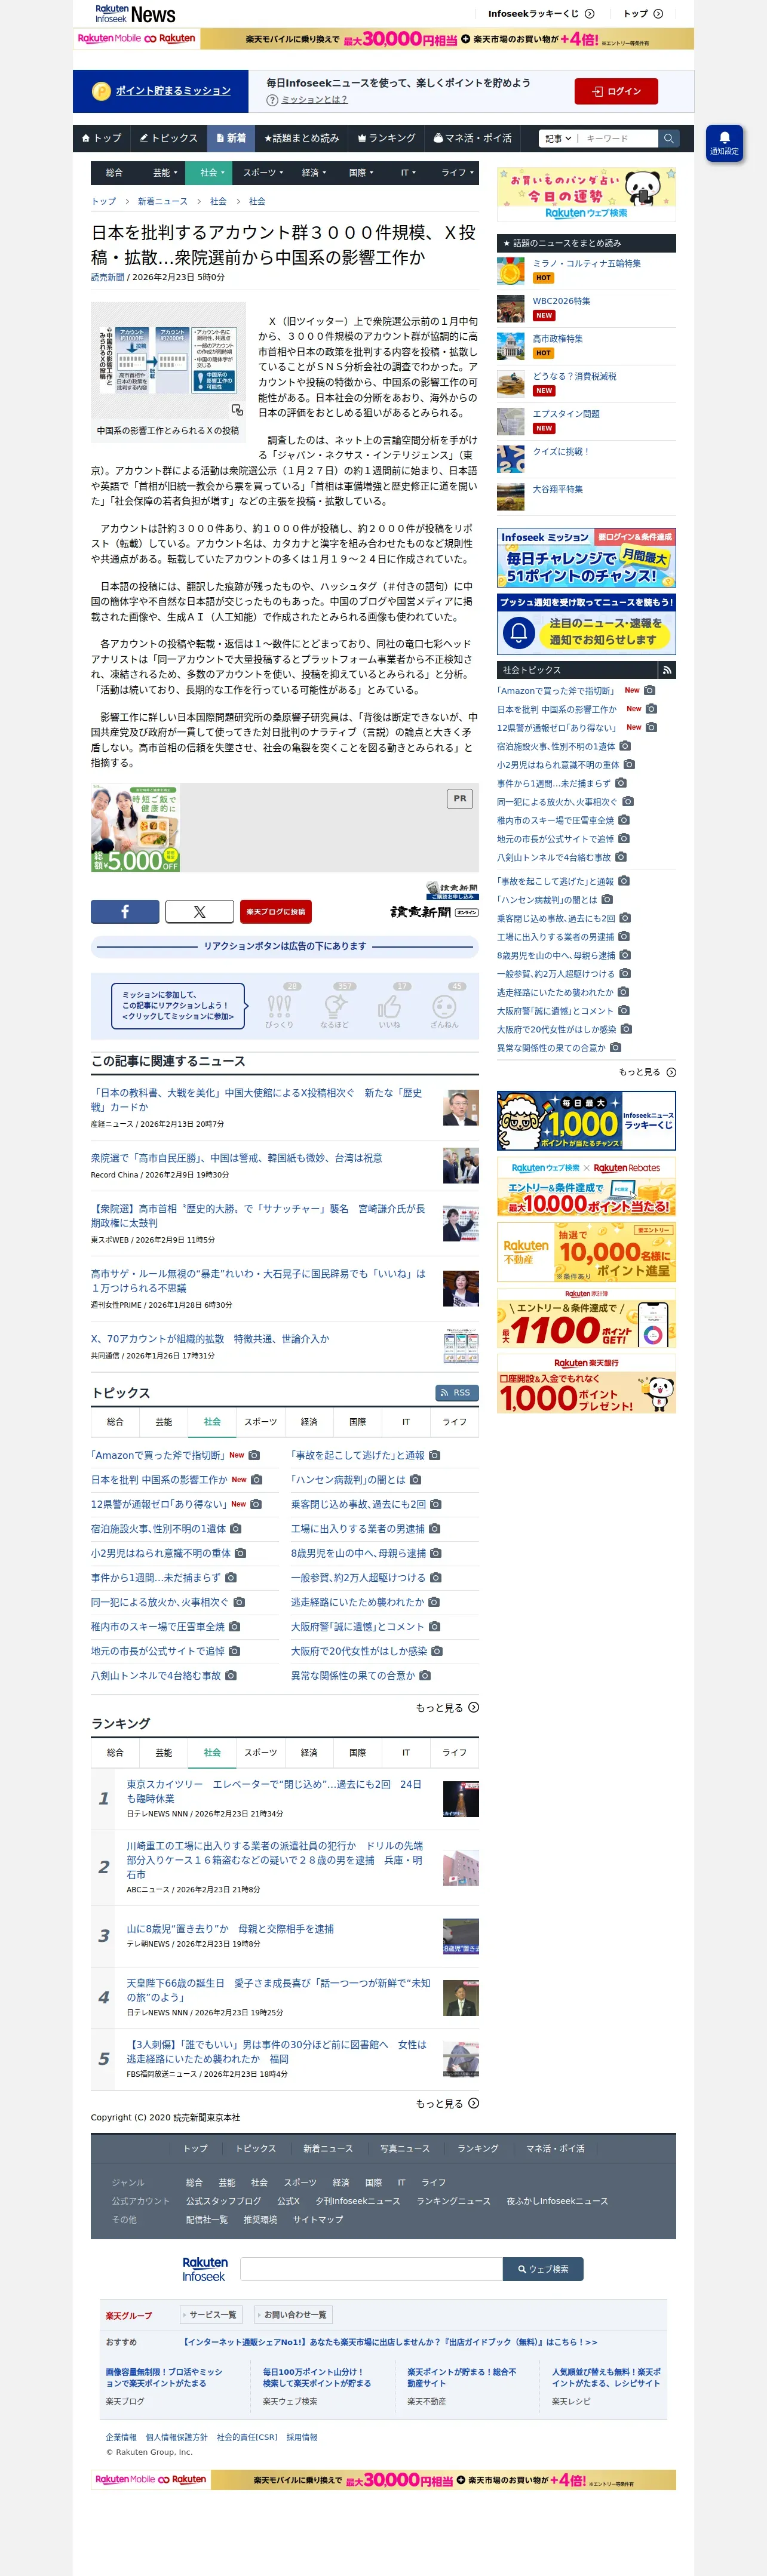The width and height of the screenshot is (767, 2576).
Task: Open thumbnail of 東京スカイツリー ranking article
Action: [x=461, y=1799]
